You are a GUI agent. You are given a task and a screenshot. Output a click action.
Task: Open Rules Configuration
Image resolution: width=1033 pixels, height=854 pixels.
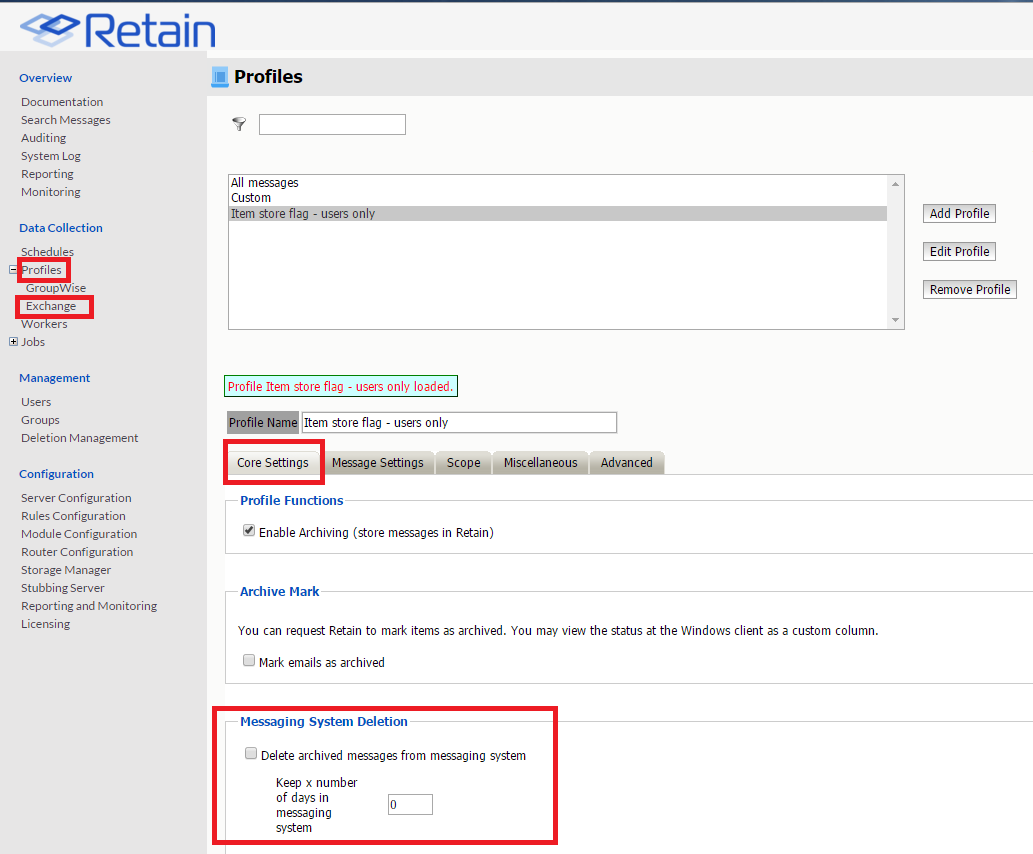point(73,516)
